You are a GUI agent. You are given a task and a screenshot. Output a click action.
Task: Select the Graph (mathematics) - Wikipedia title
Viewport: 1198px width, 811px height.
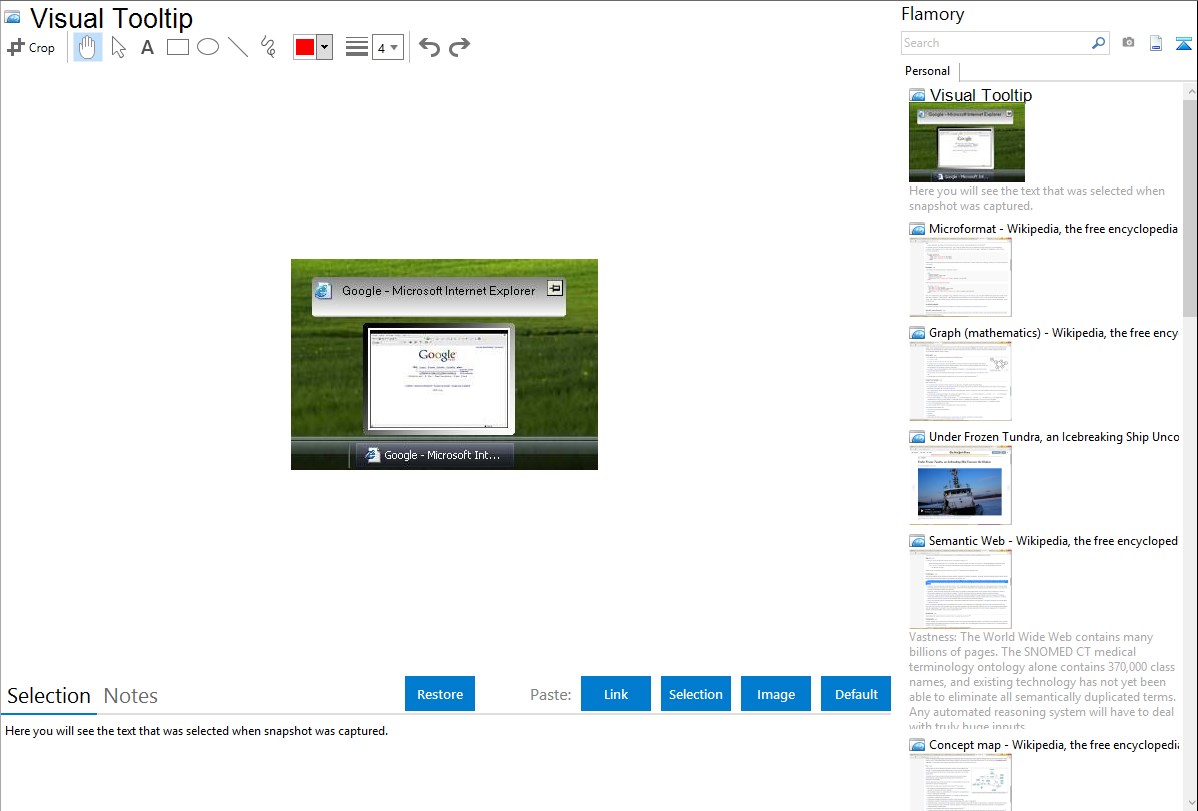click(x=1054, y=333)
